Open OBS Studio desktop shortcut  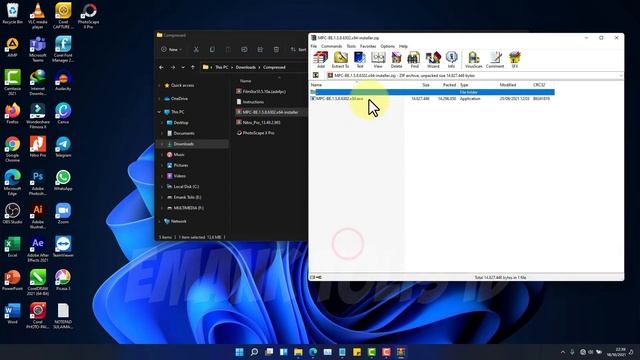tap(12, 213)
